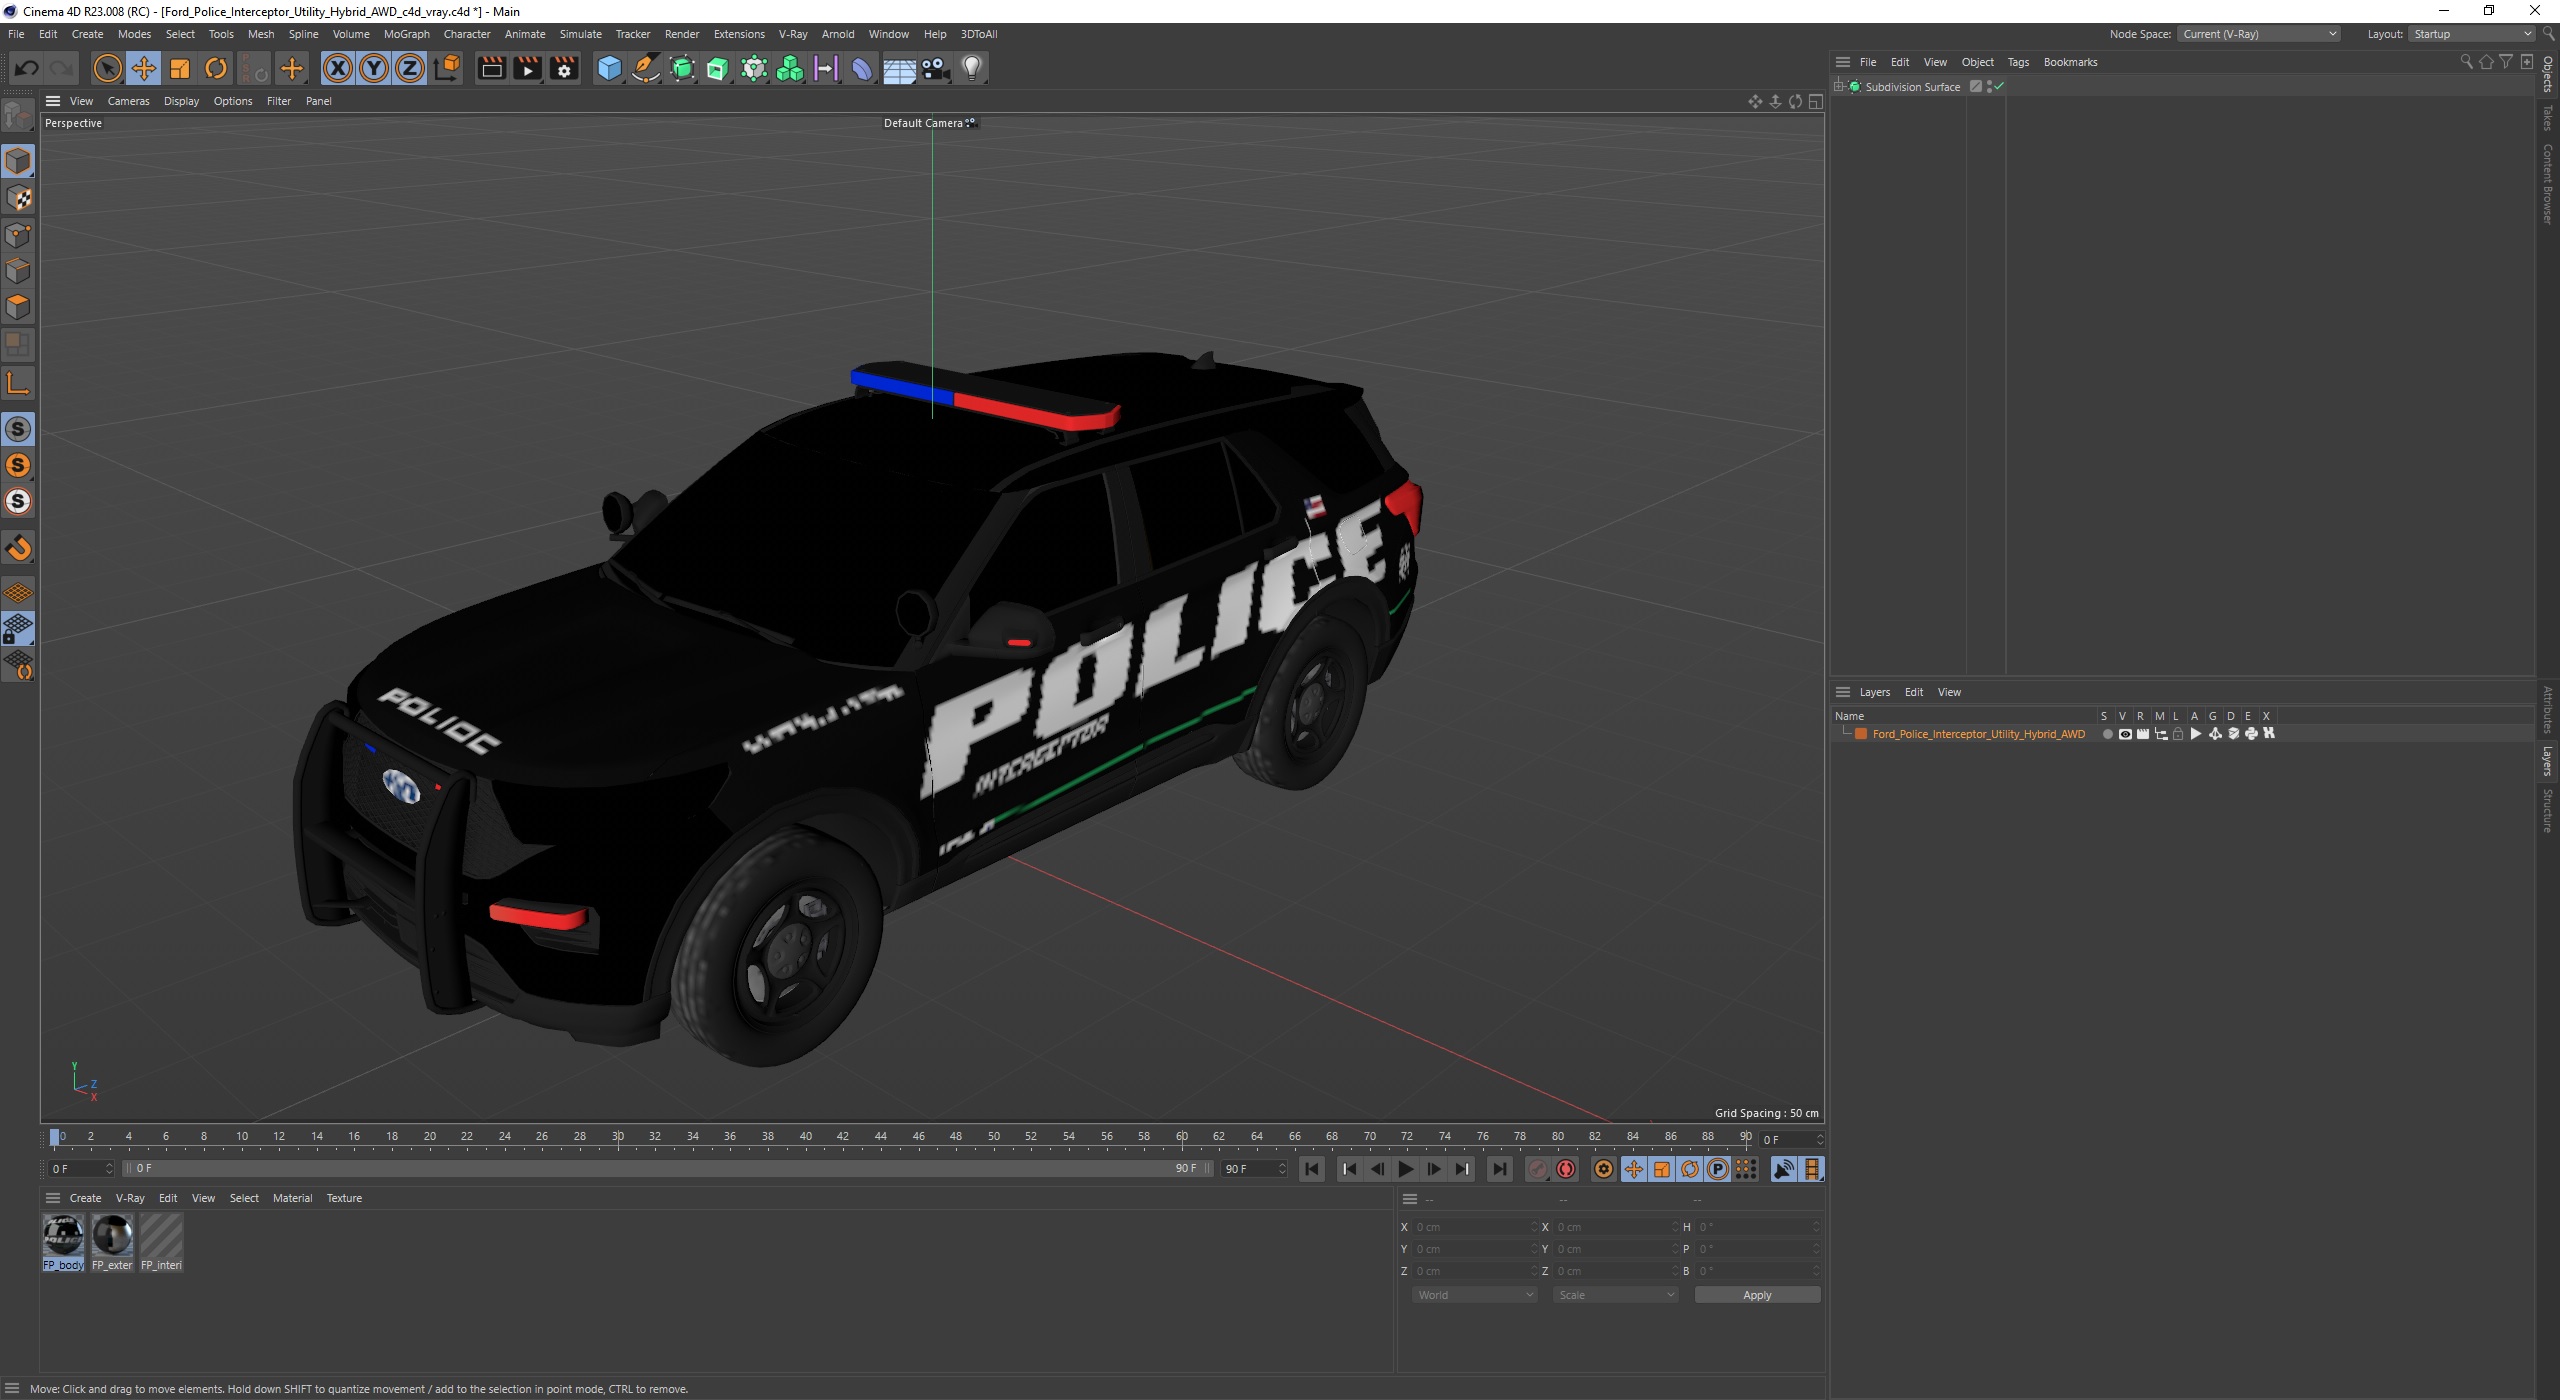Click Render to Picture Viewer icon
Screen dimensions: 2560x1400
[x=527, y=68]
